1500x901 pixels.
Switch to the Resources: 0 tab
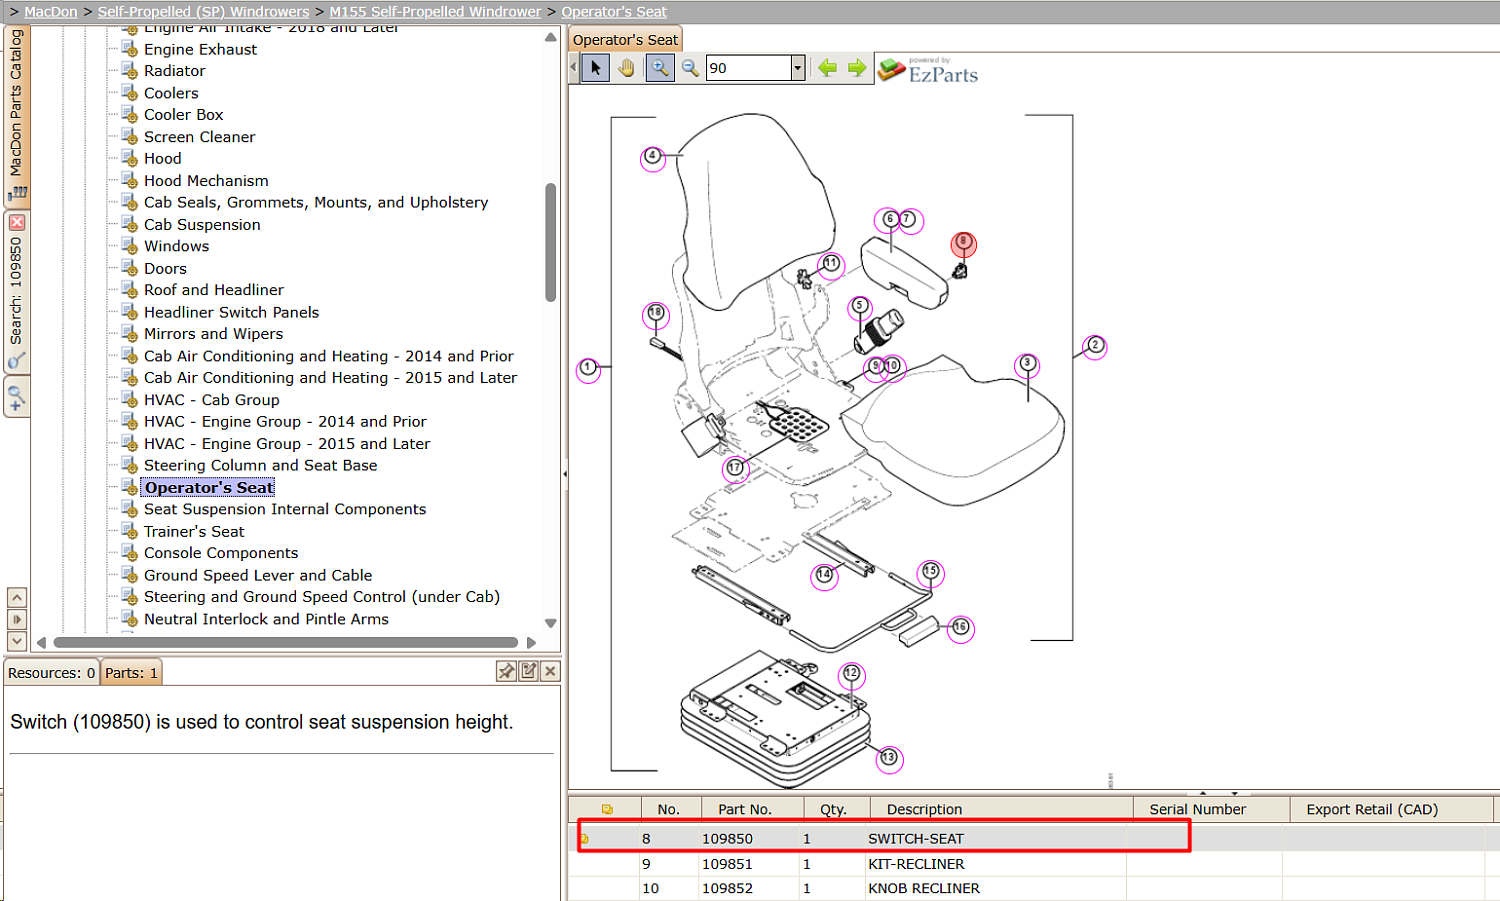click(52, 673)
